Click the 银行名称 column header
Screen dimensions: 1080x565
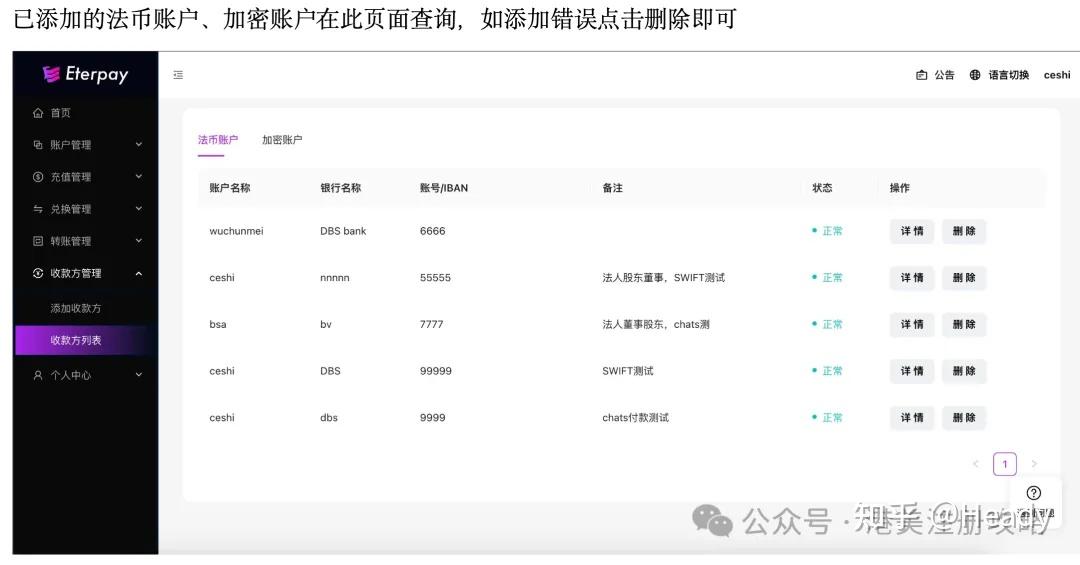(340, 187)
